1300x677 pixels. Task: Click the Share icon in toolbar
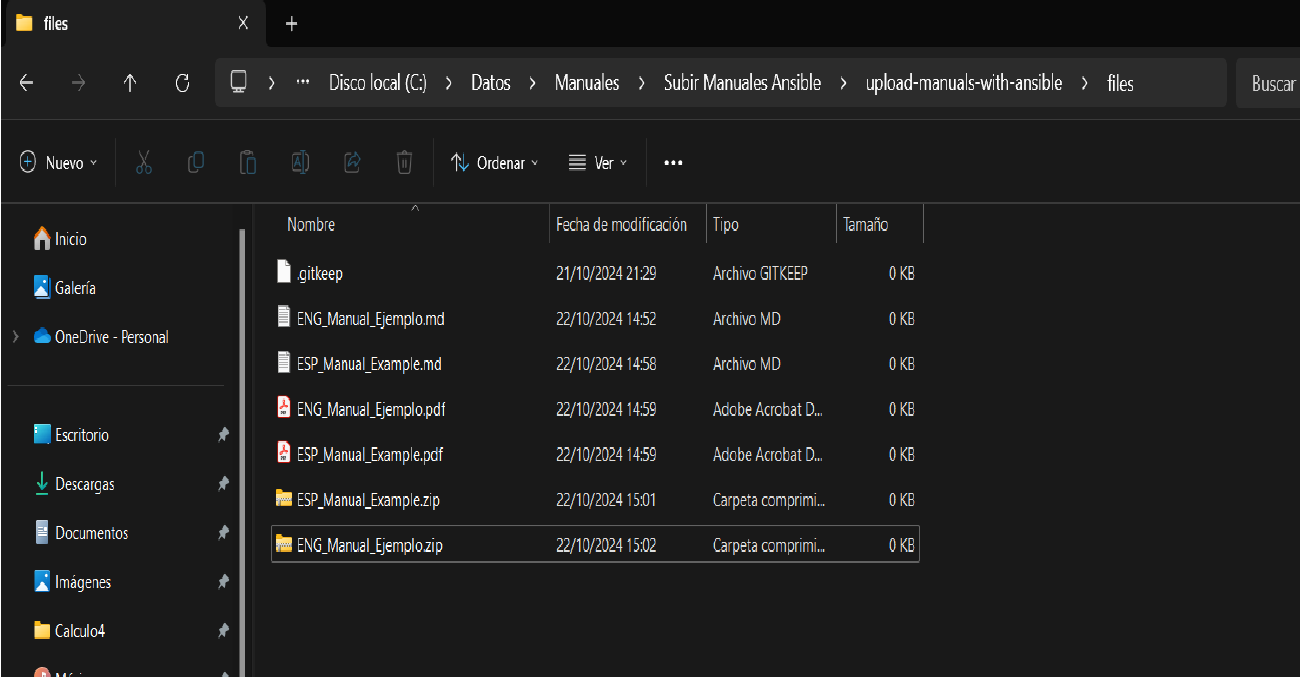tap(352, 162)
